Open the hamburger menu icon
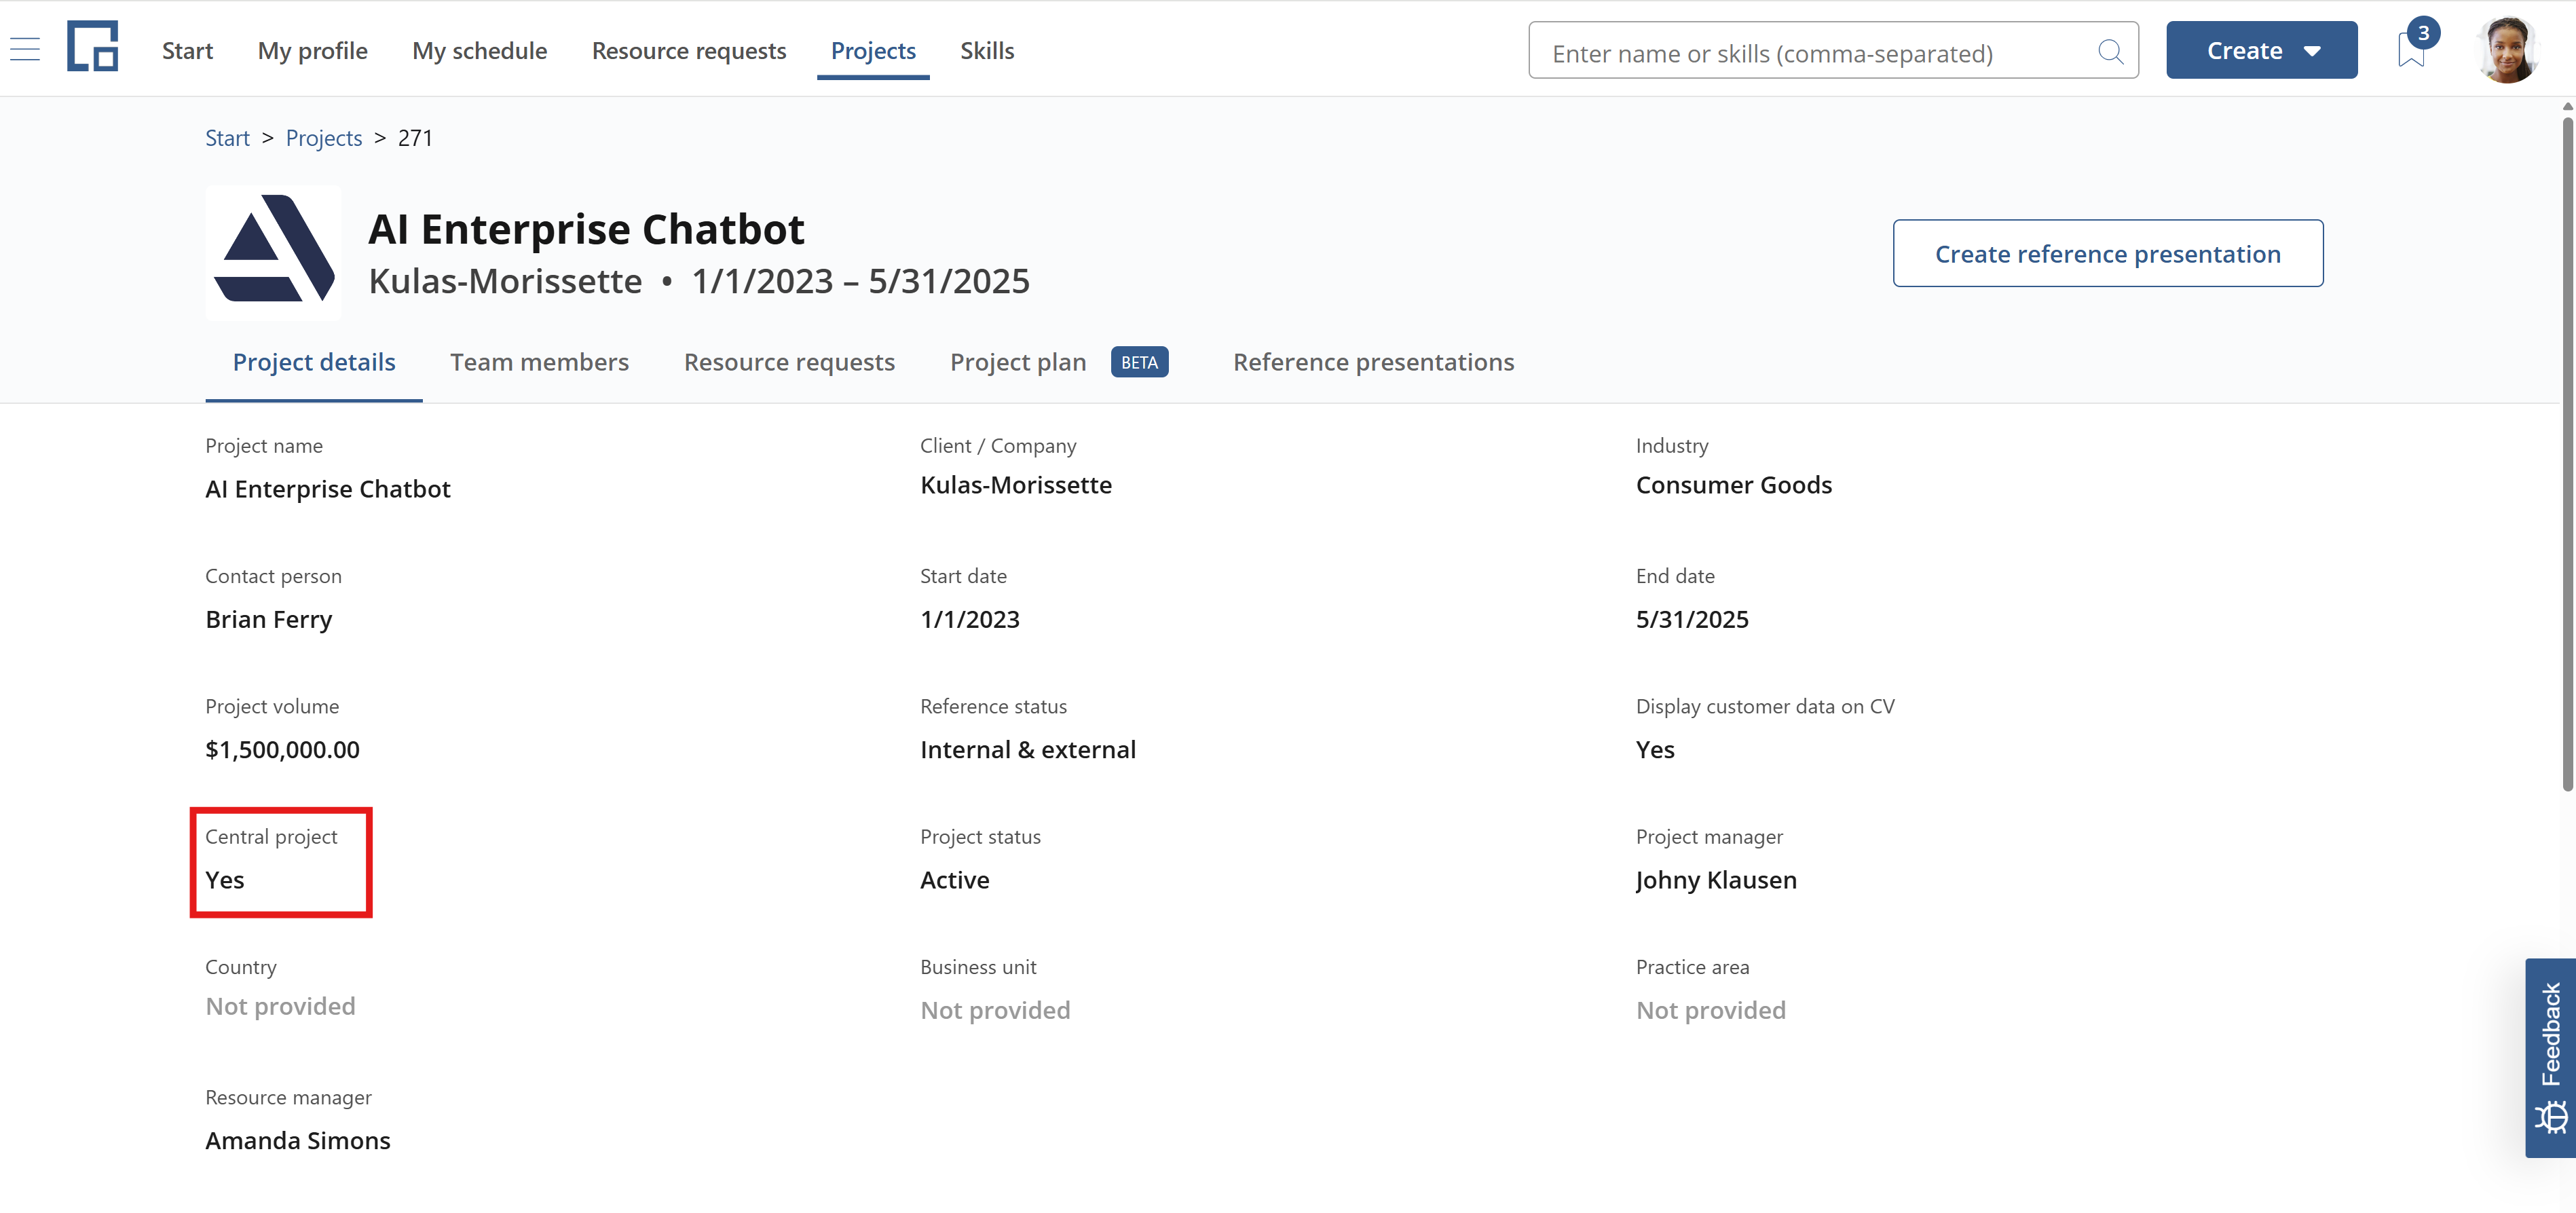The height and width of the screenshot is (1213, 2576). [25, 50]
